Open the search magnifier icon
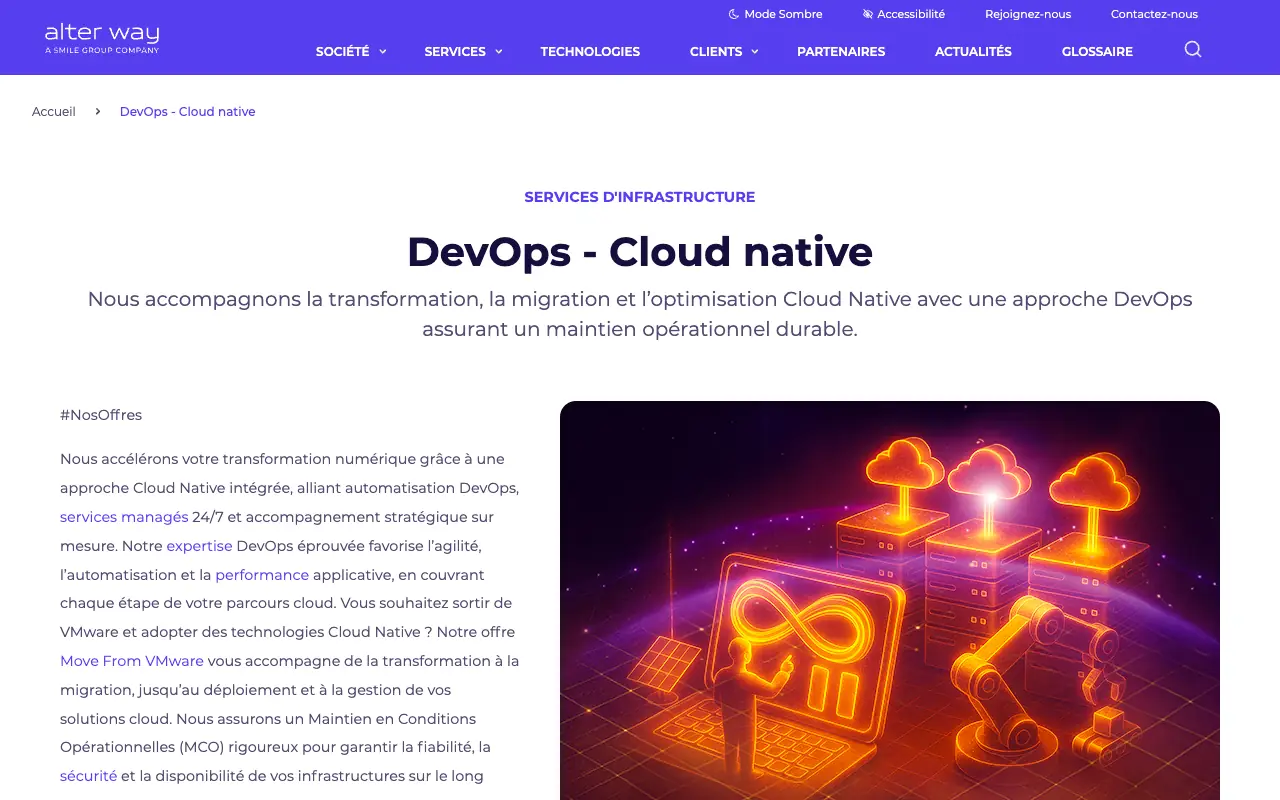The image size is (1280, 800). click(x=1192, y=49)
